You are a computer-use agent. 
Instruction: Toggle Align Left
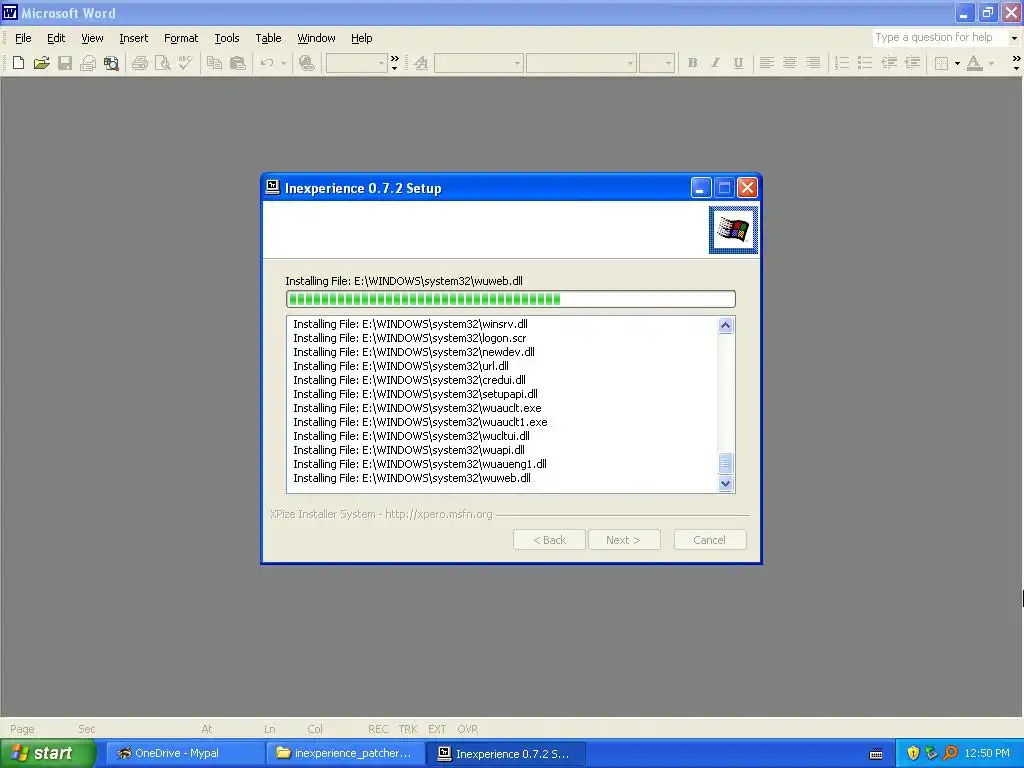767,63
